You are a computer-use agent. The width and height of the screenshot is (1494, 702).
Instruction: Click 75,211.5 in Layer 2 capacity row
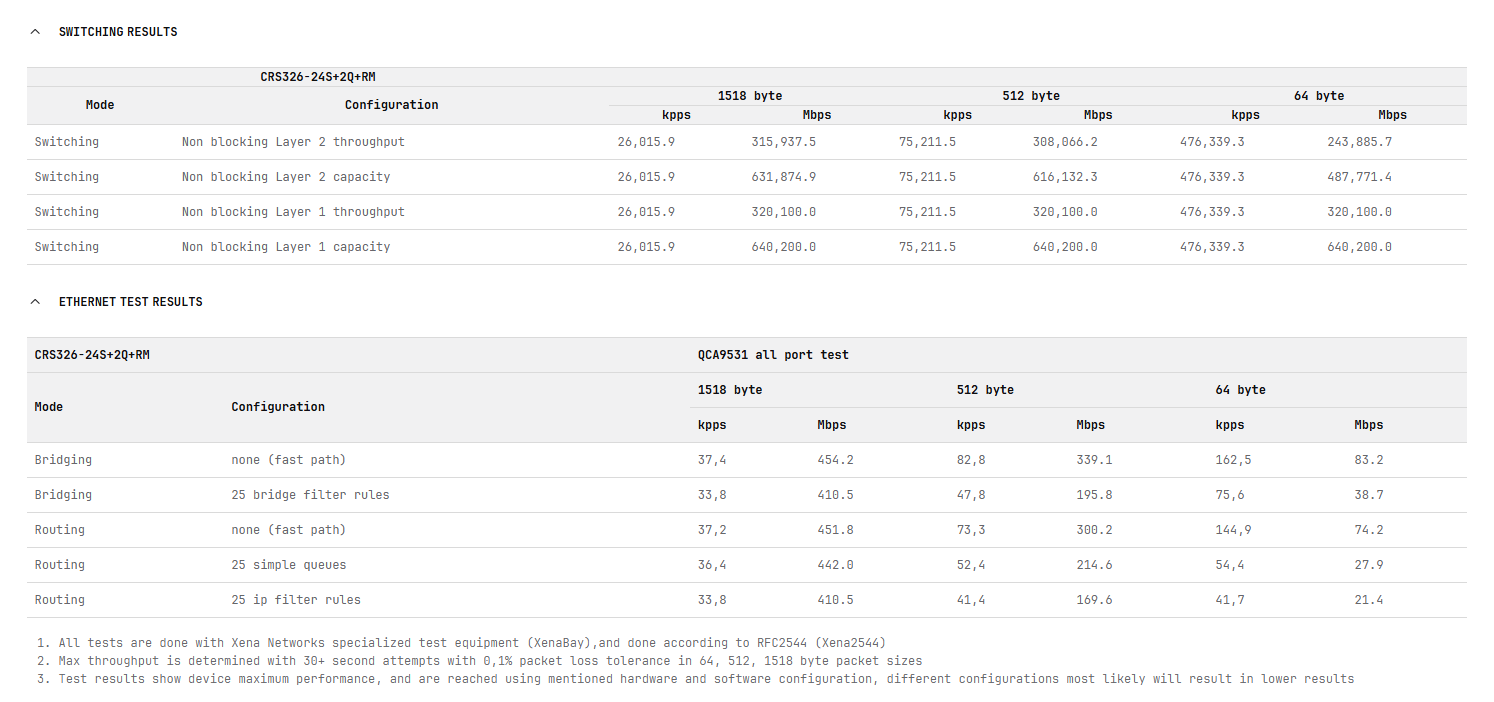(927, 177)
